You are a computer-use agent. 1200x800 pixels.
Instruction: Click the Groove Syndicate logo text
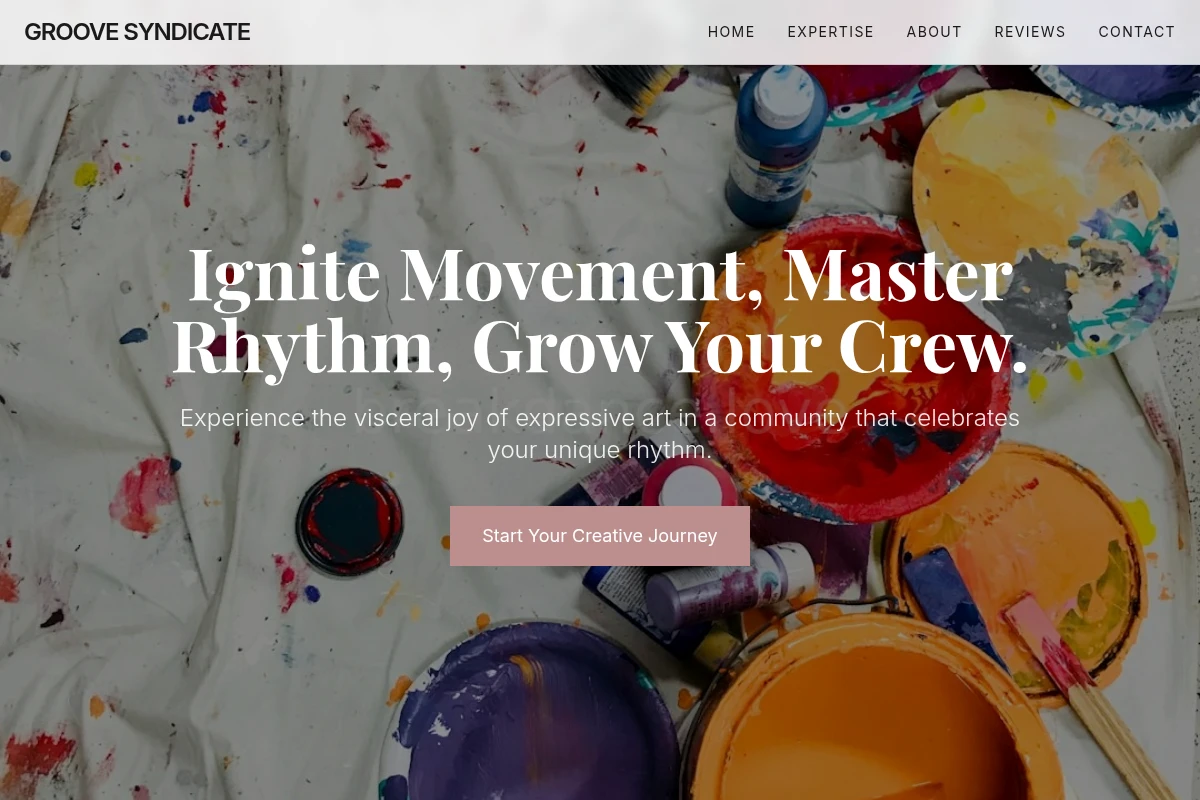[x=137, y=32]
